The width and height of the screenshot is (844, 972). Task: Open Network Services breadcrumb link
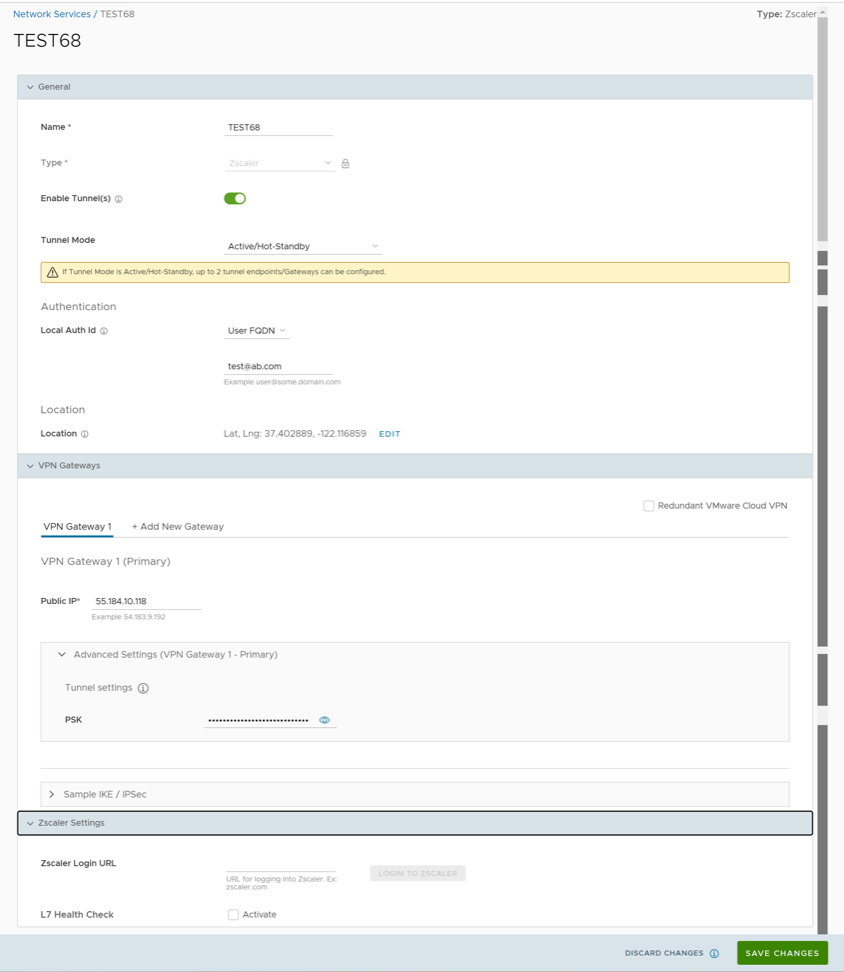coord(51,14)
